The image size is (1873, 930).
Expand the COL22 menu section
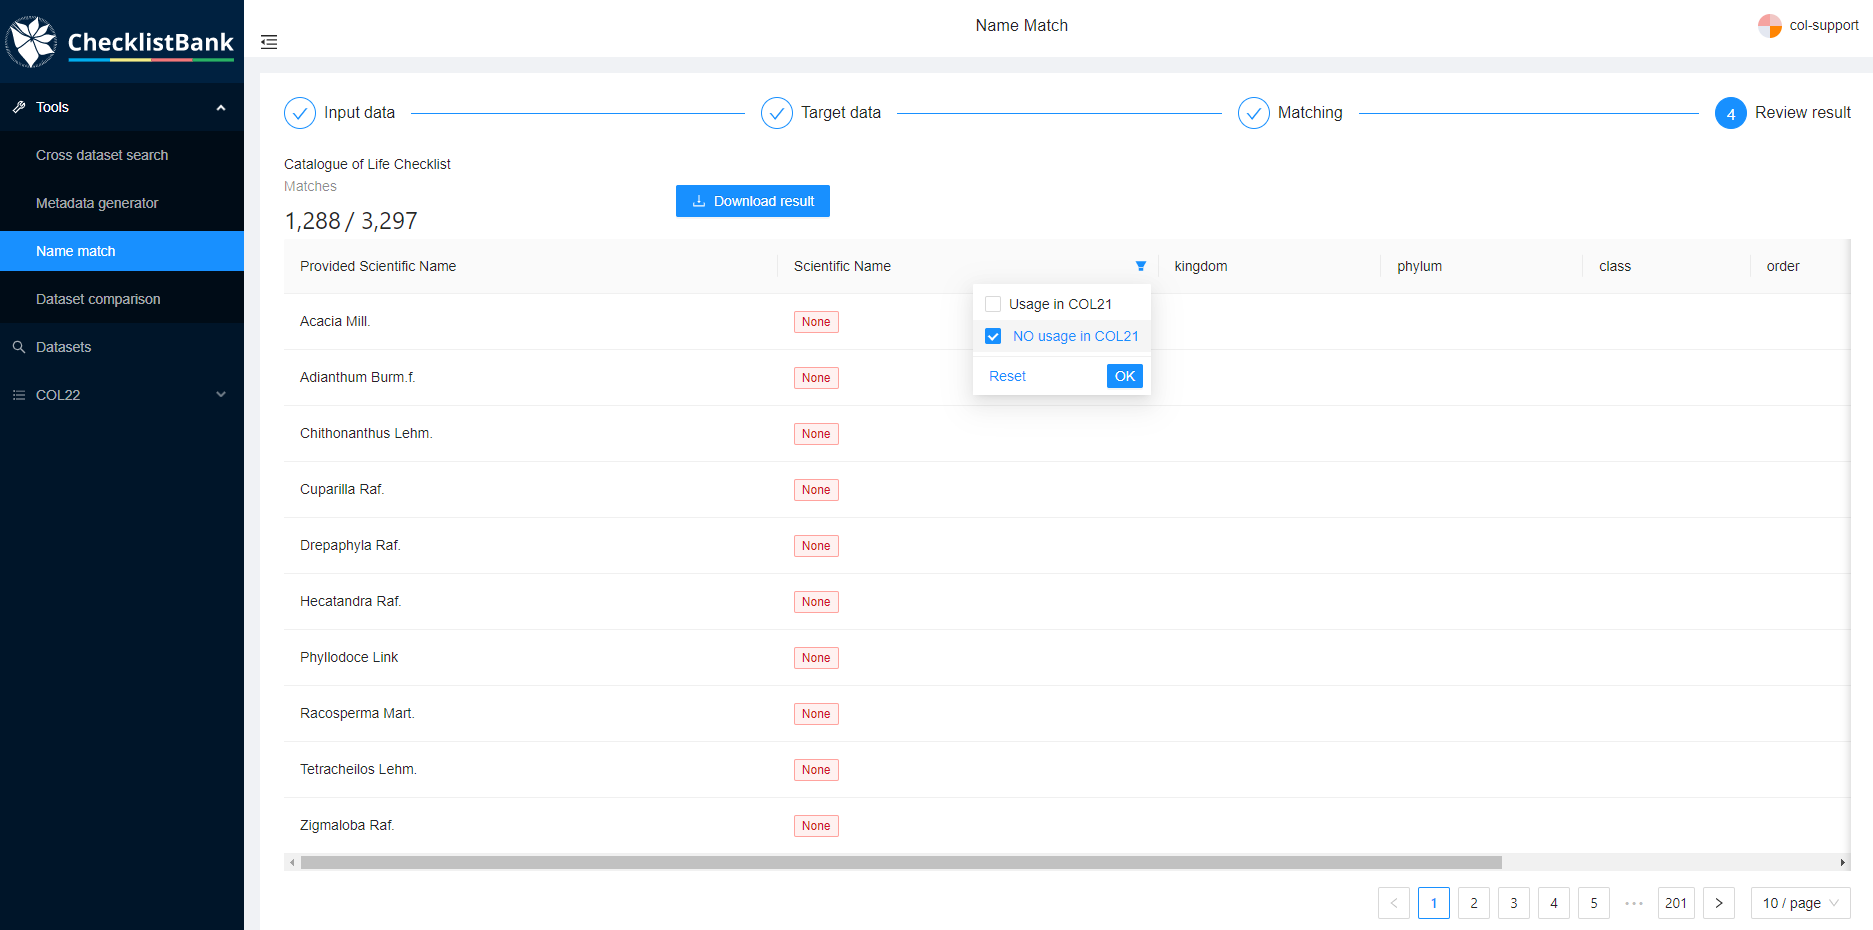click(x=221, y=395)
